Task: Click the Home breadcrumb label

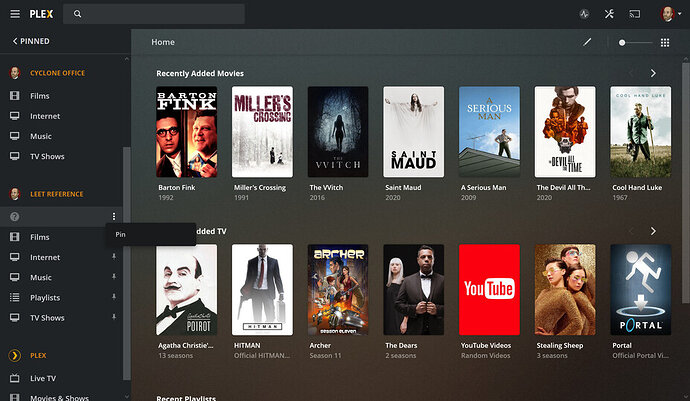Action: [x=163, y=42]
